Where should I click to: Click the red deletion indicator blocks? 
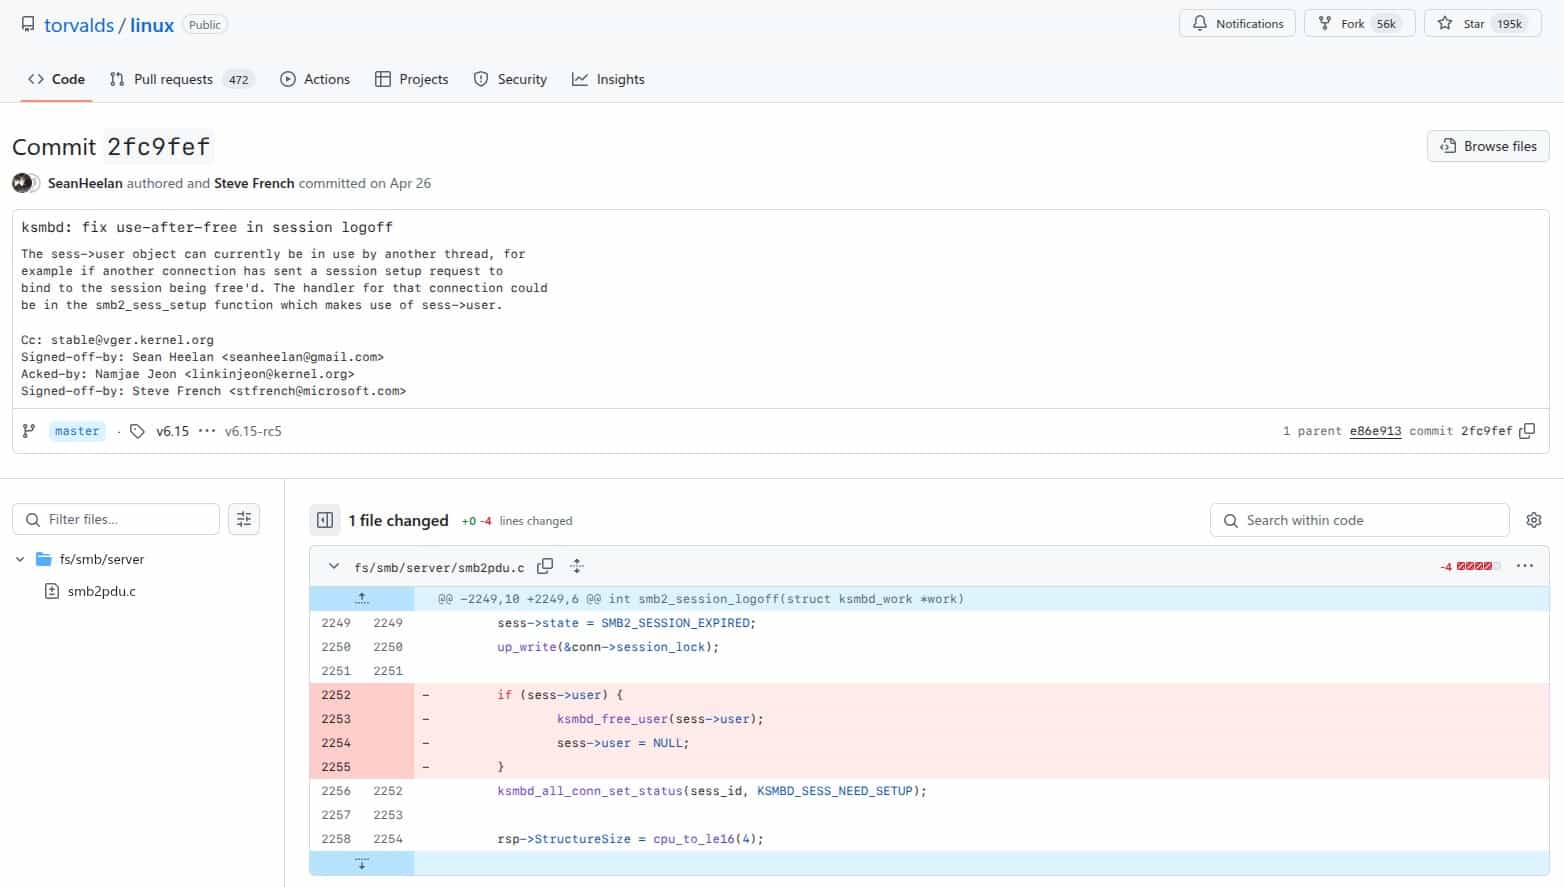(x=1472, y=565)
